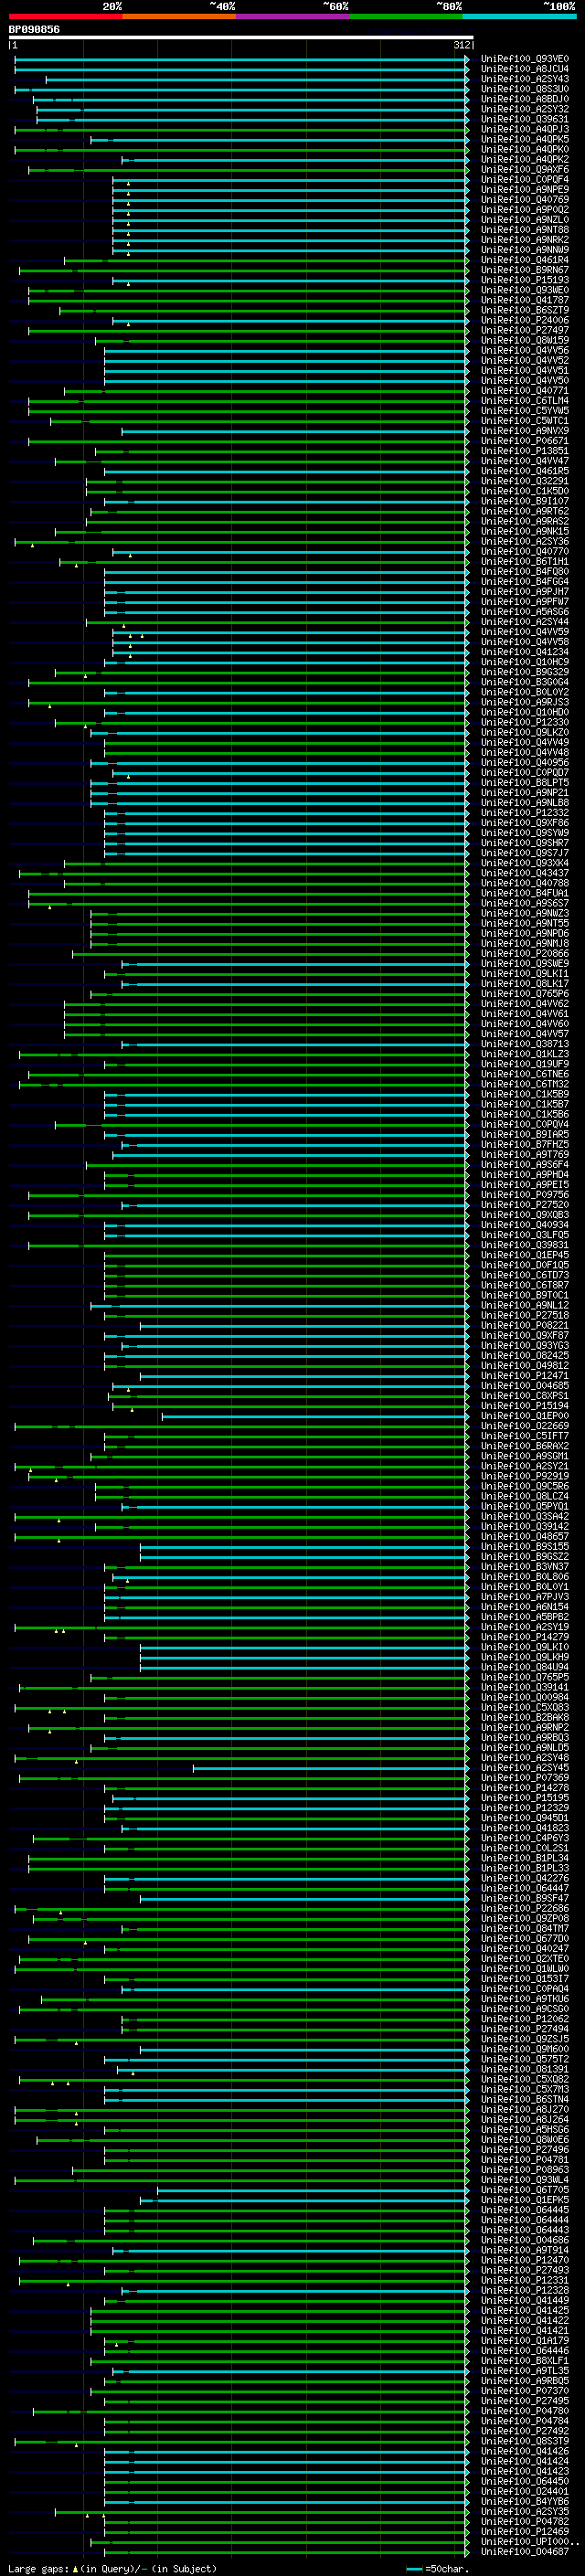Select hit label UniRef100_A9T914
The image size is (585, 2576).
[525, 2250]
